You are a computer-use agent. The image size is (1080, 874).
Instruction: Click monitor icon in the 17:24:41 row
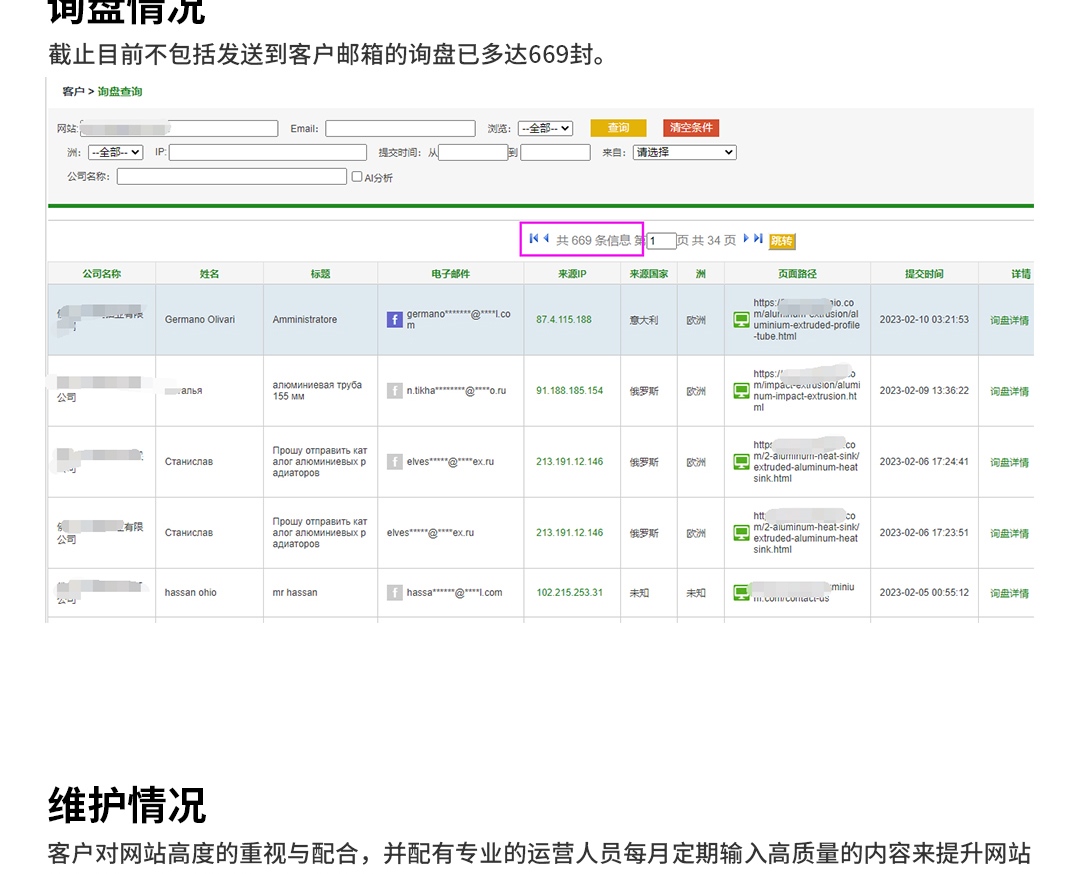[x=741, y=461]
